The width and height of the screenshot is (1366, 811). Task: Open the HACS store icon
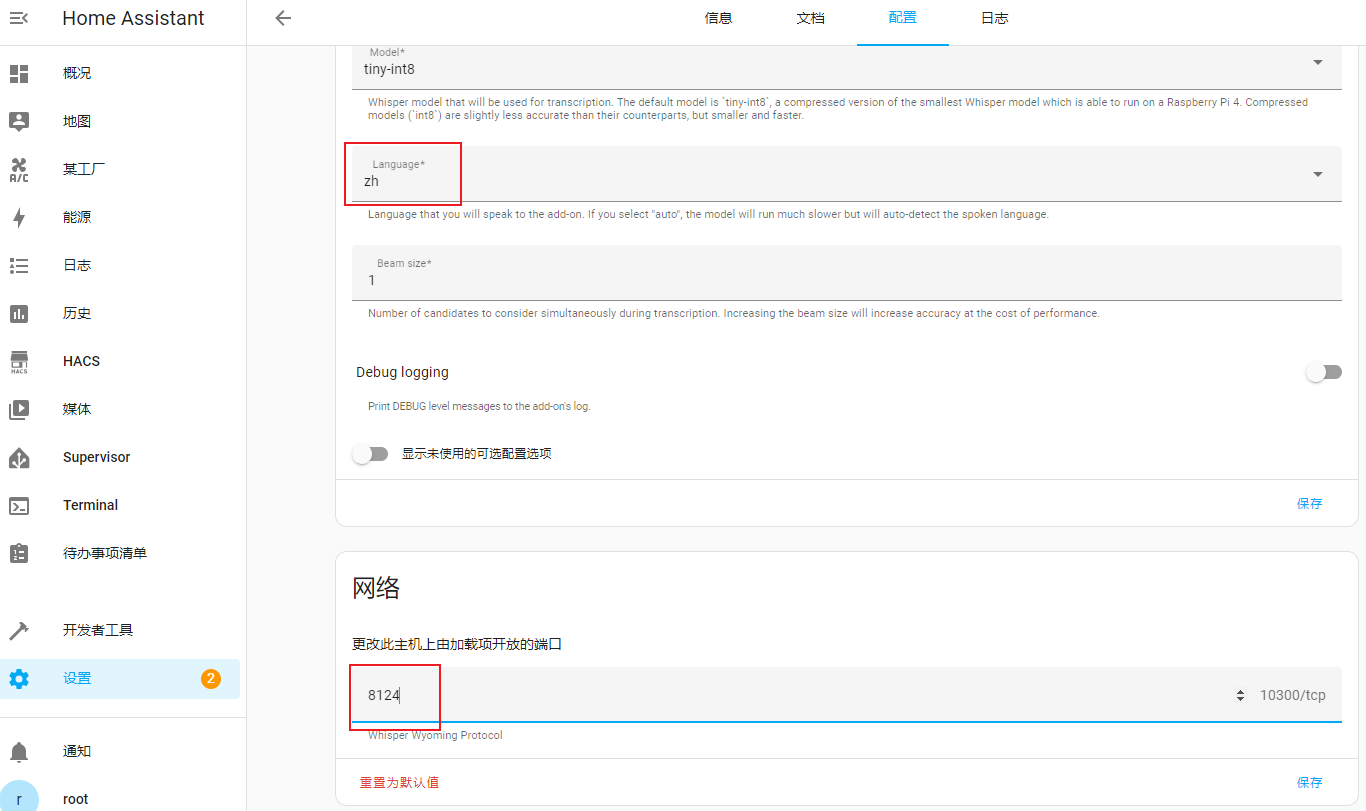tap(19, 361)
